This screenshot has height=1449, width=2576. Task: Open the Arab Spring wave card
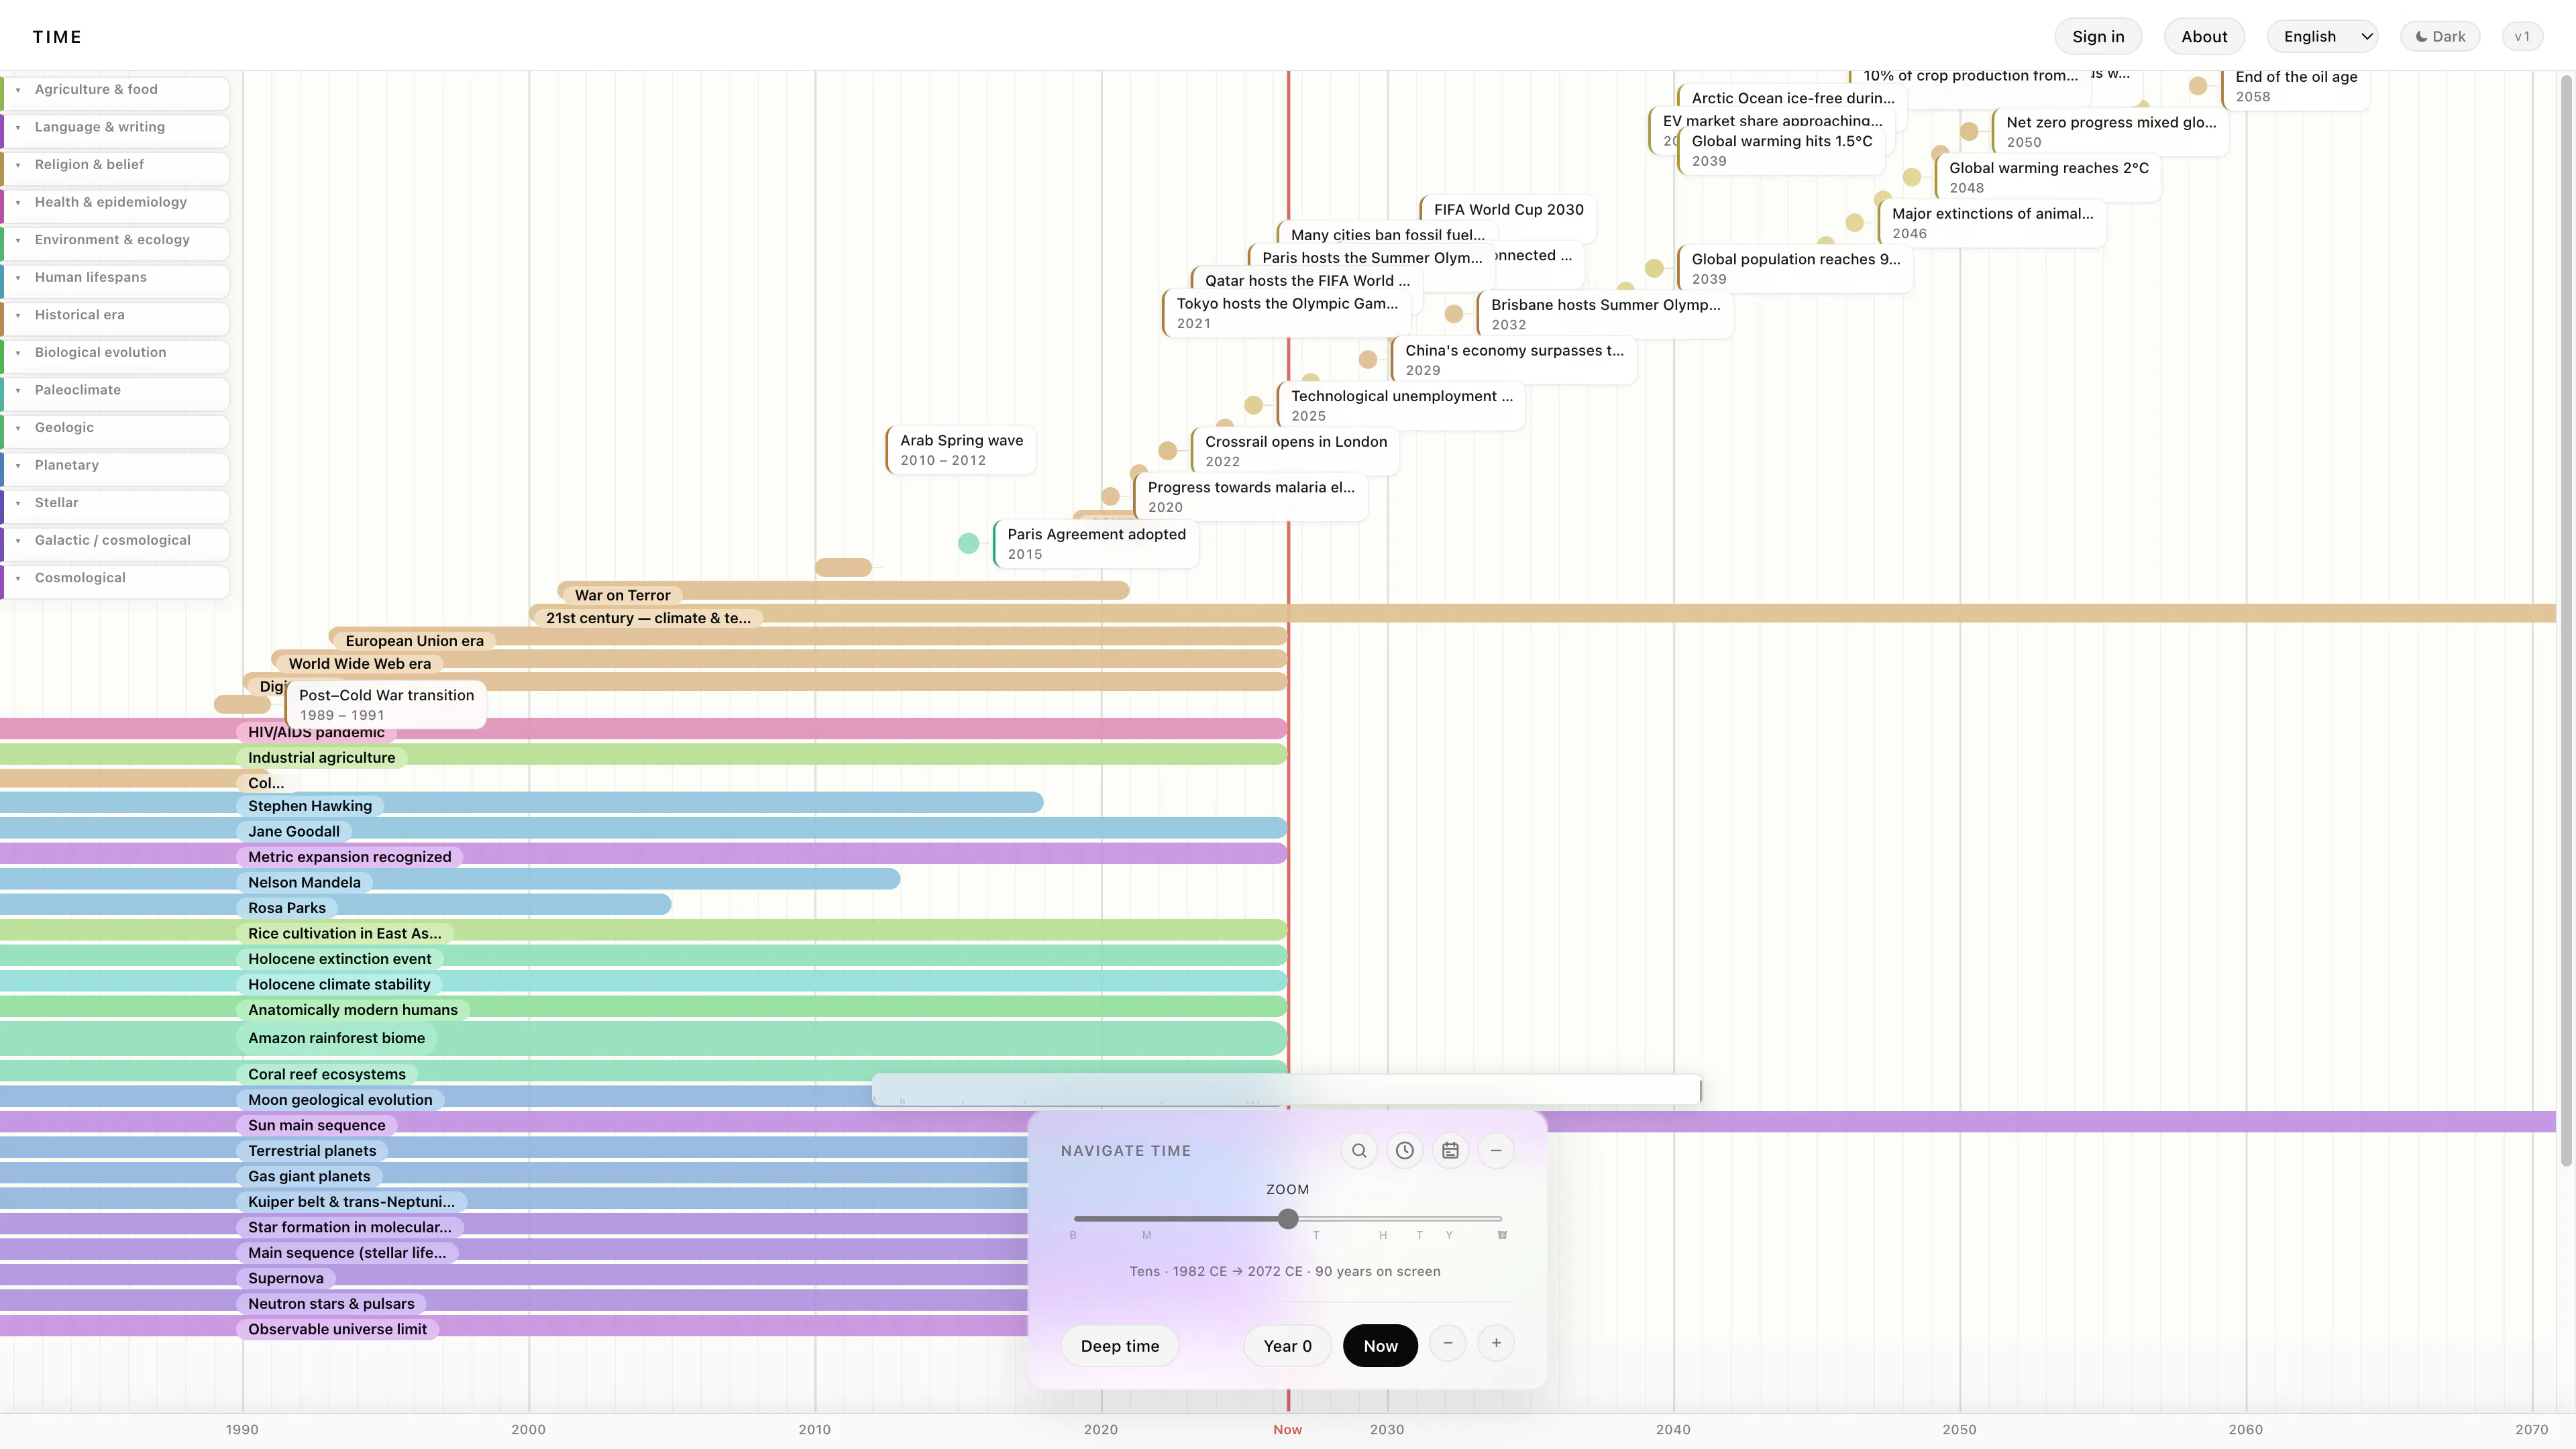(x=961, y=450)
